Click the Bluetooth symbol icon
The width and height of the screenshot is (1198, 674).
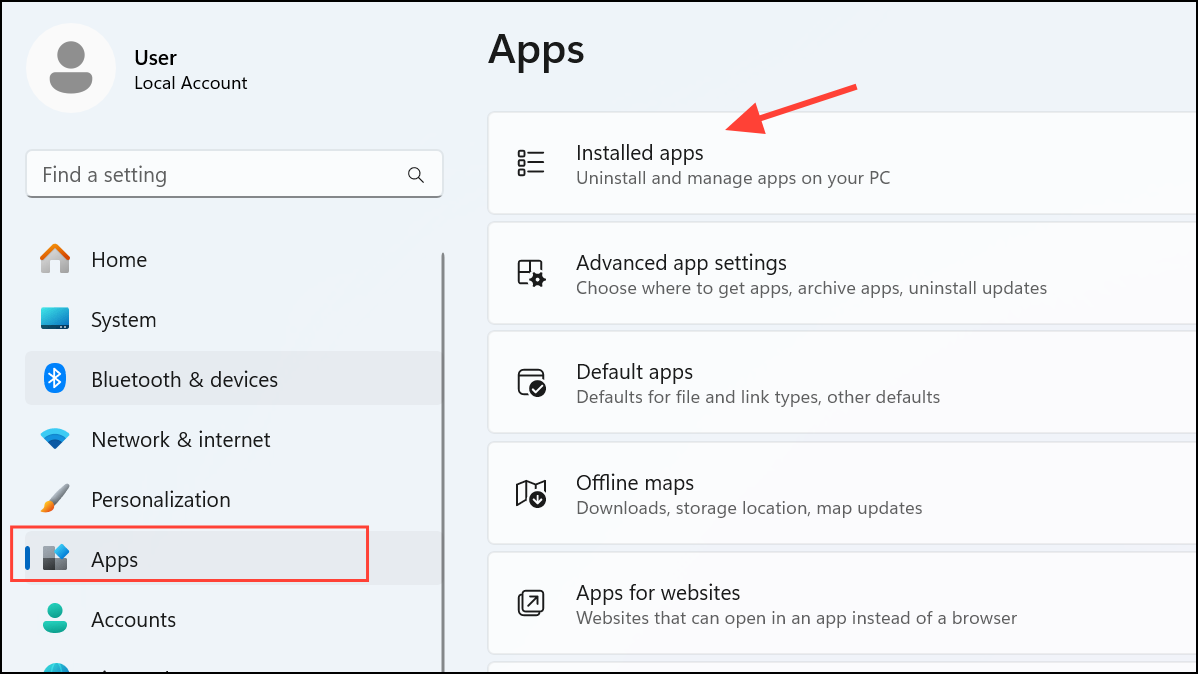55,378
